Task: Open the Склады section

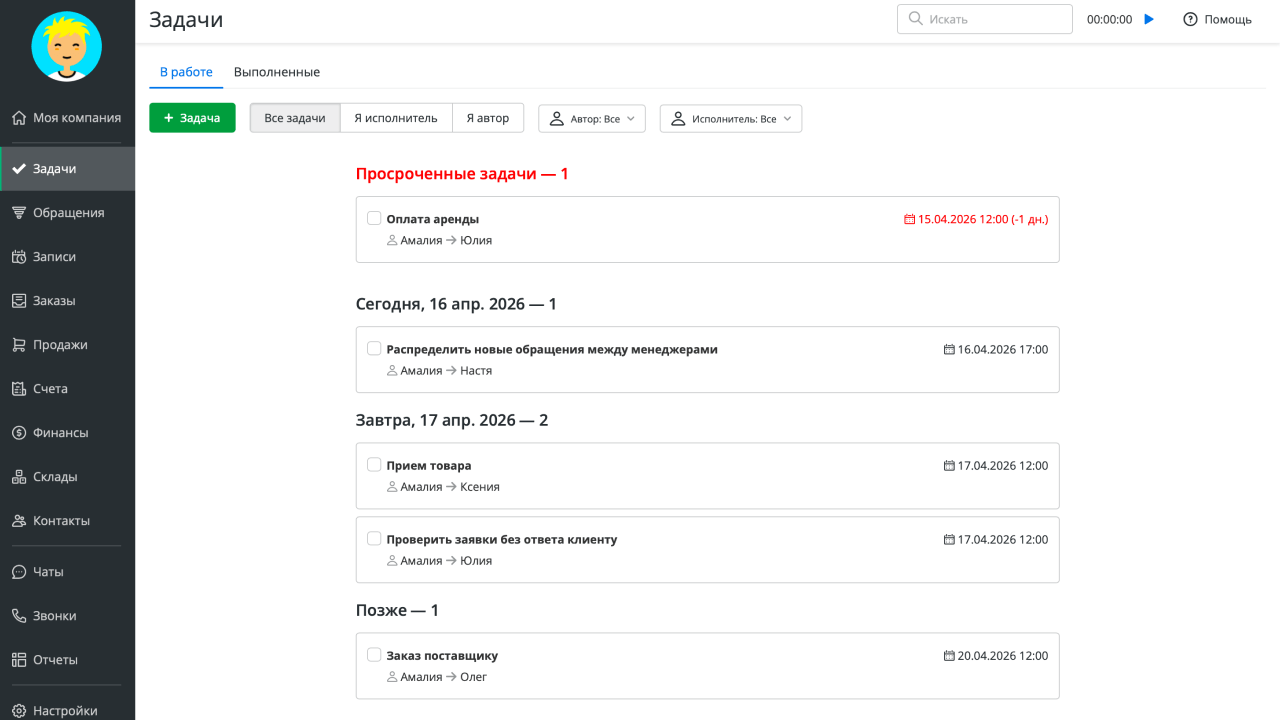Action: (55, 476)
